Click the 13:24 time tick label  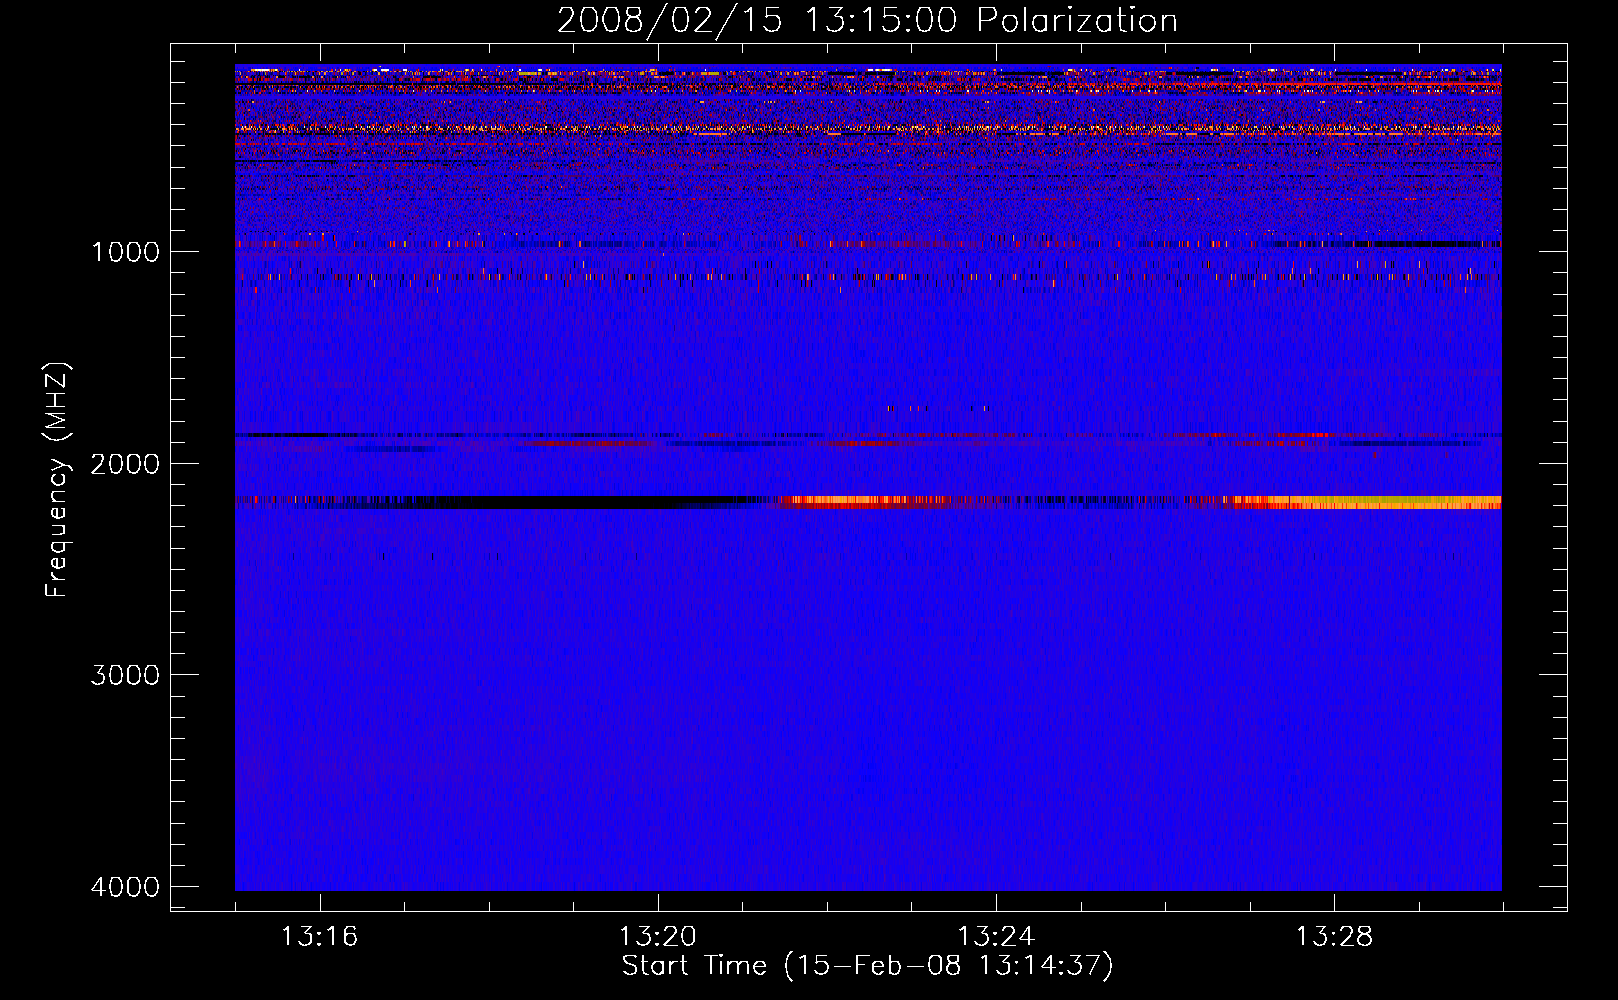[996, 937]
